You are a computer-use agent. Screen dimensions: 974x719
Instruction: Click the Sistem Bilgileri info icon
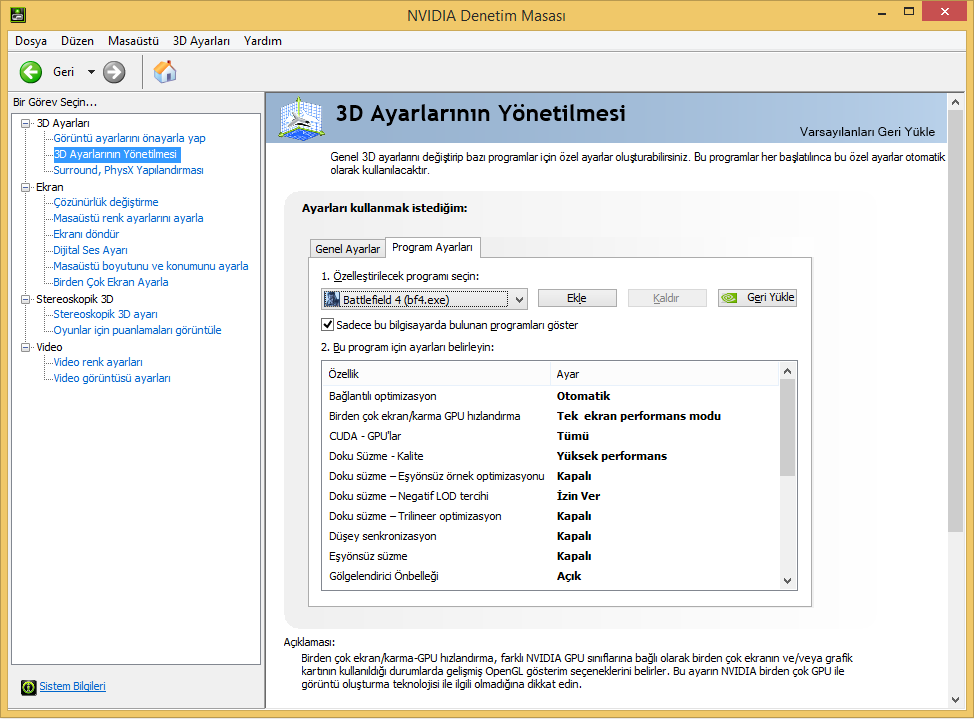pos(29,687)
